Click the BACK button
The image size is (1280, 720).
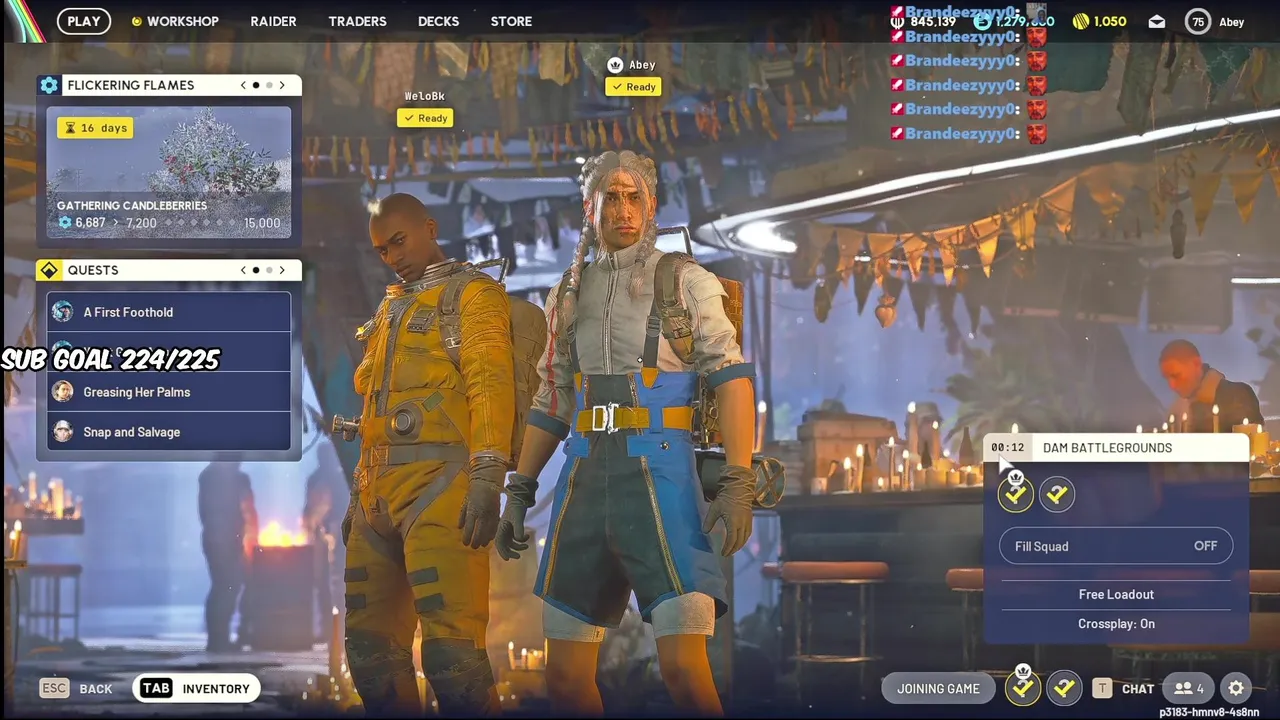point(96,689)
